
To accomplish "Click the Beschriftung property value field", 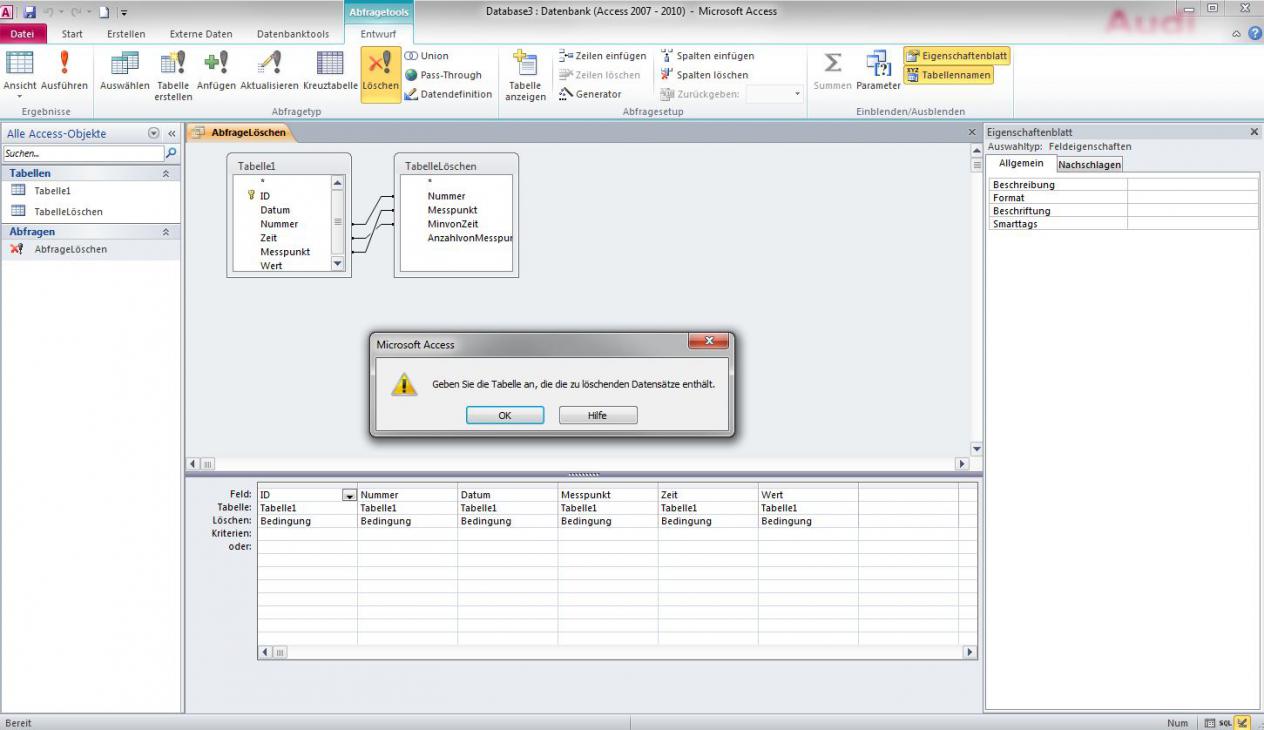I will pos(1193,211).
